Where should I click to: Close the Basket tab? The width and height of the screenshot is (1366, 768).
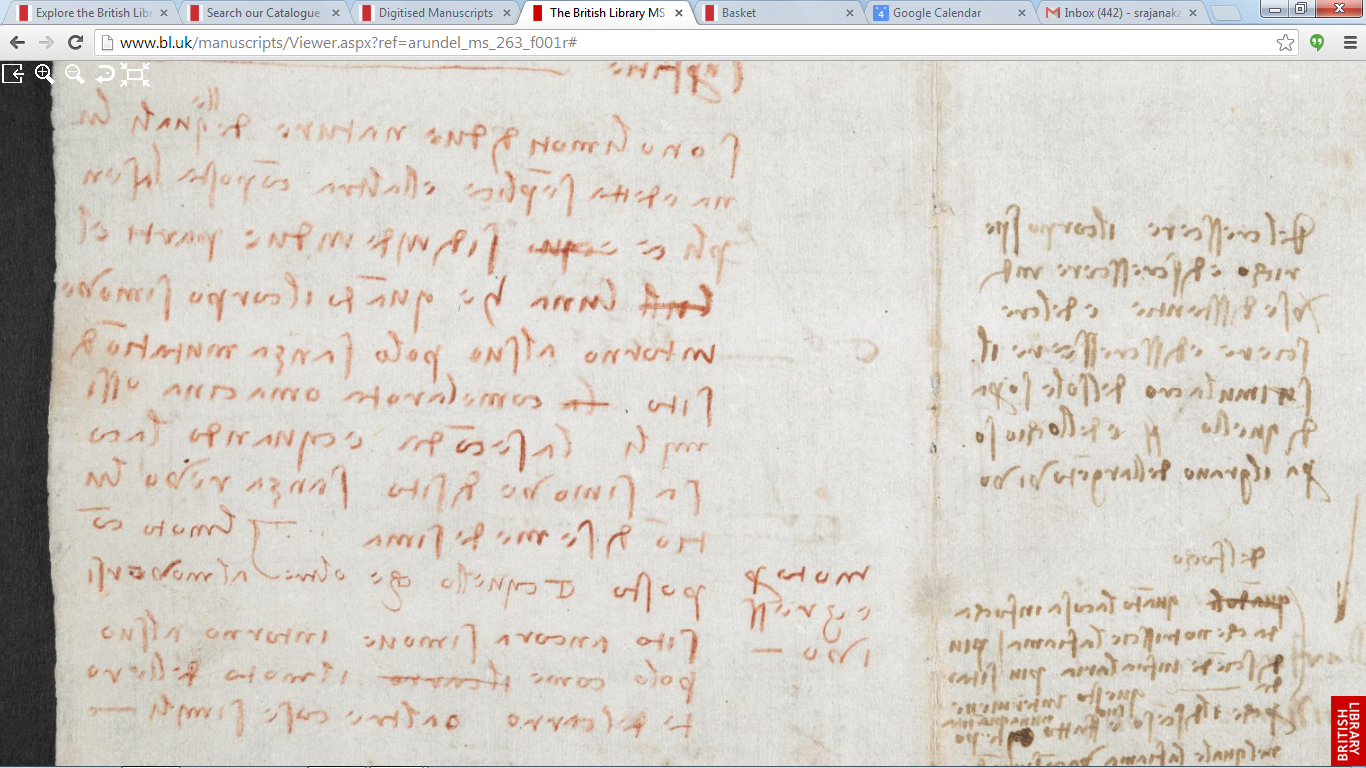[852, 13]
